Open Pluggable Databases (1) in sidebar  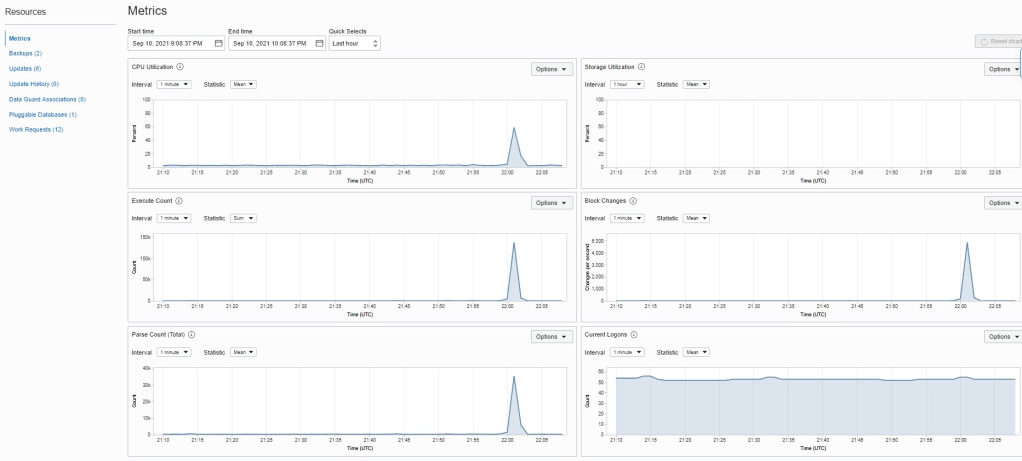pos(42,115)
